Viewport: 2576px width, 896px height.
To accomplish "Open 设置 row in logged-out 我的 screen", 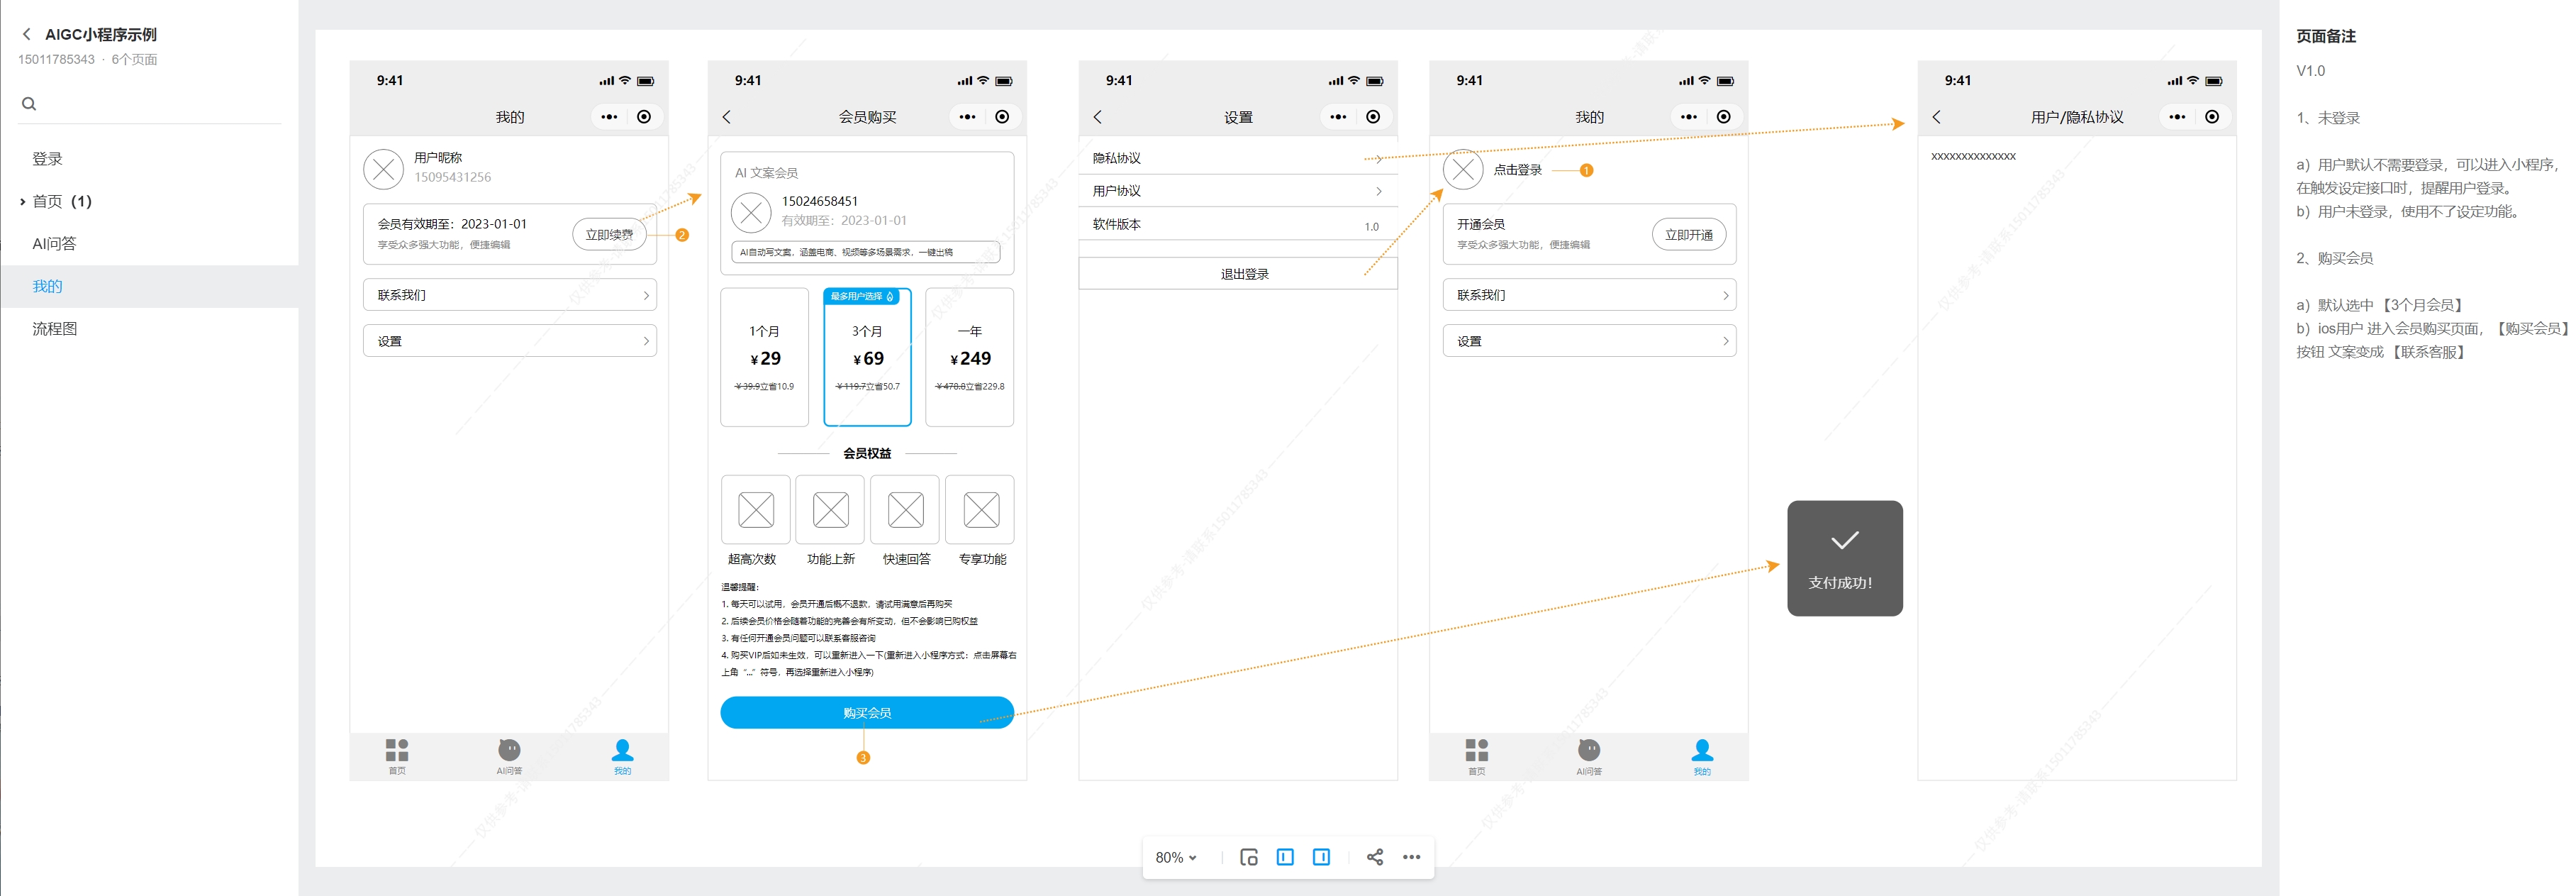I will pyautogui.click(x=1589, y=341).
